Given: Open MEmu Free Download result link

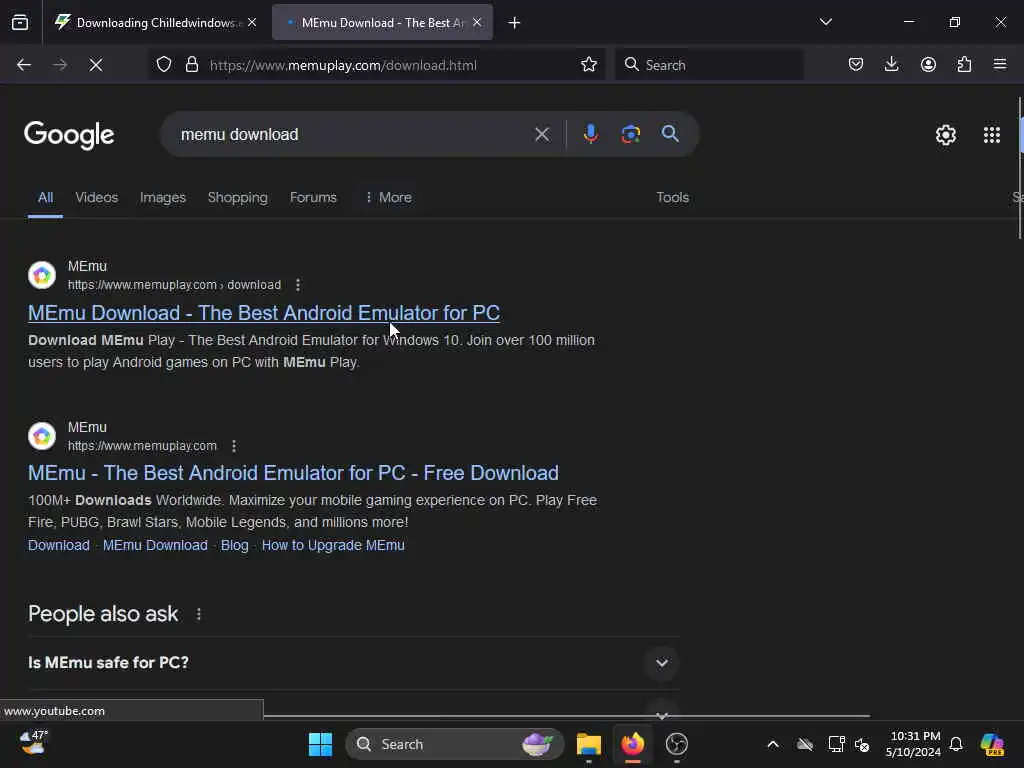Looking at the screenshot, I should 293,473.
